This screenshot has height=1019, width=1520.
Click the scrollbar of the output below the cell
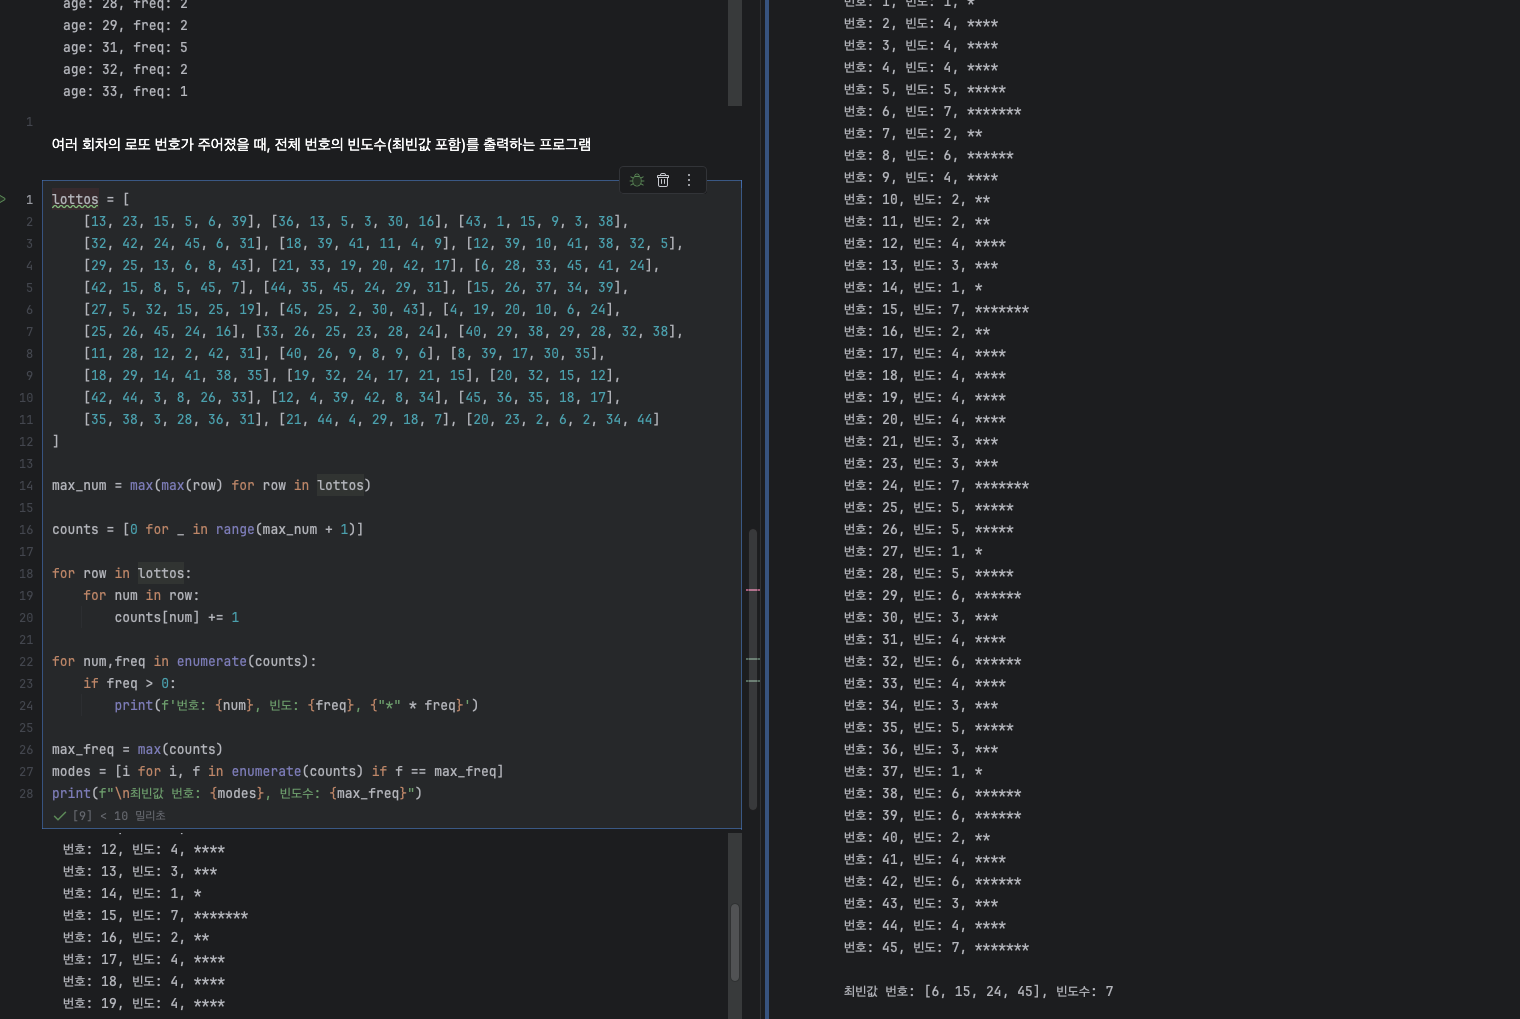735,943
